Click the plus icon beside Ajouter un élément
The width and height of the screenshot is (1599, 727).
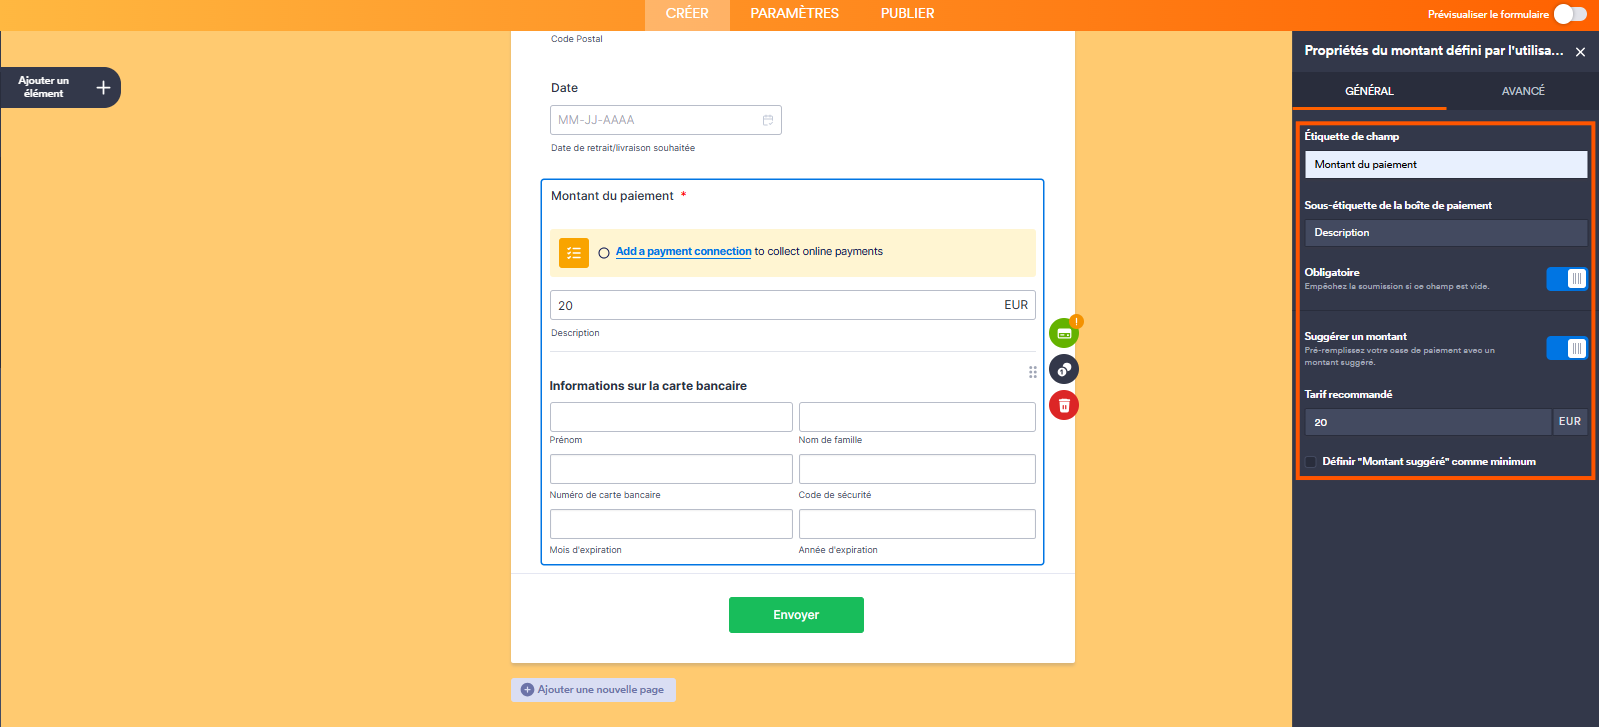click(x=103, y=88)
